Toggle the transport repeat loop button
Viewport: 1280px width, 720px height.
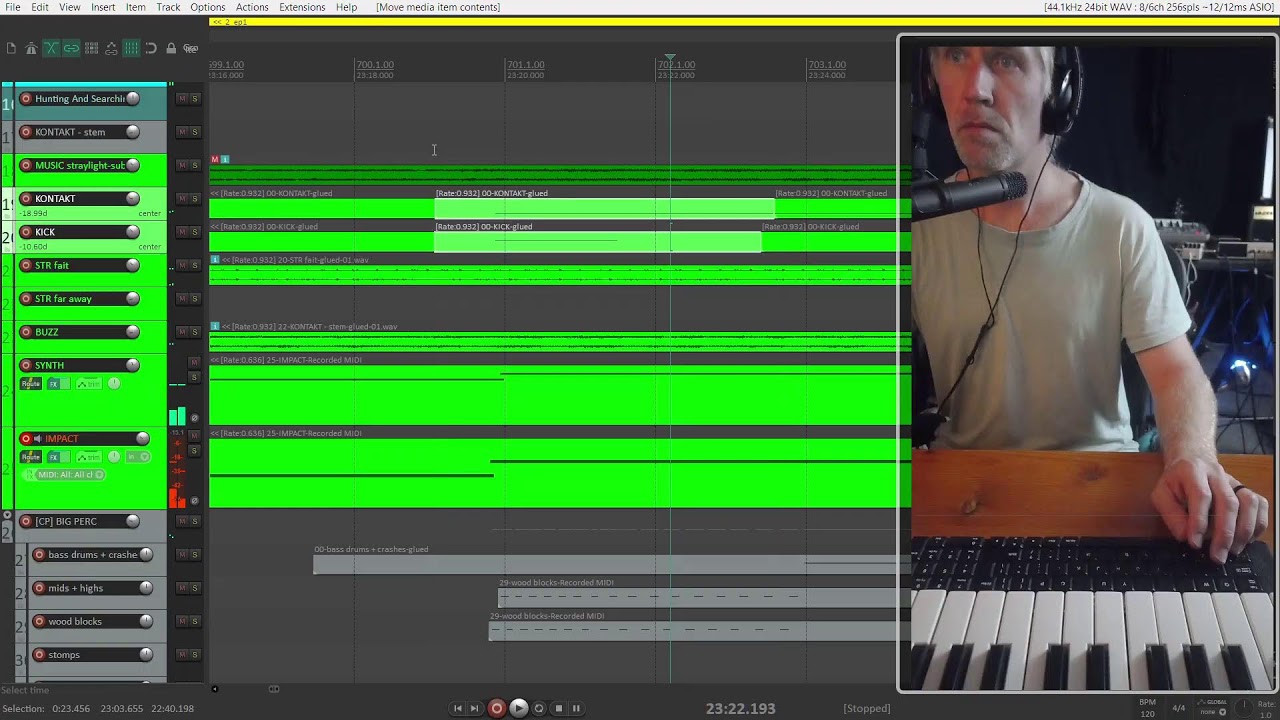[x=539, y=708]
